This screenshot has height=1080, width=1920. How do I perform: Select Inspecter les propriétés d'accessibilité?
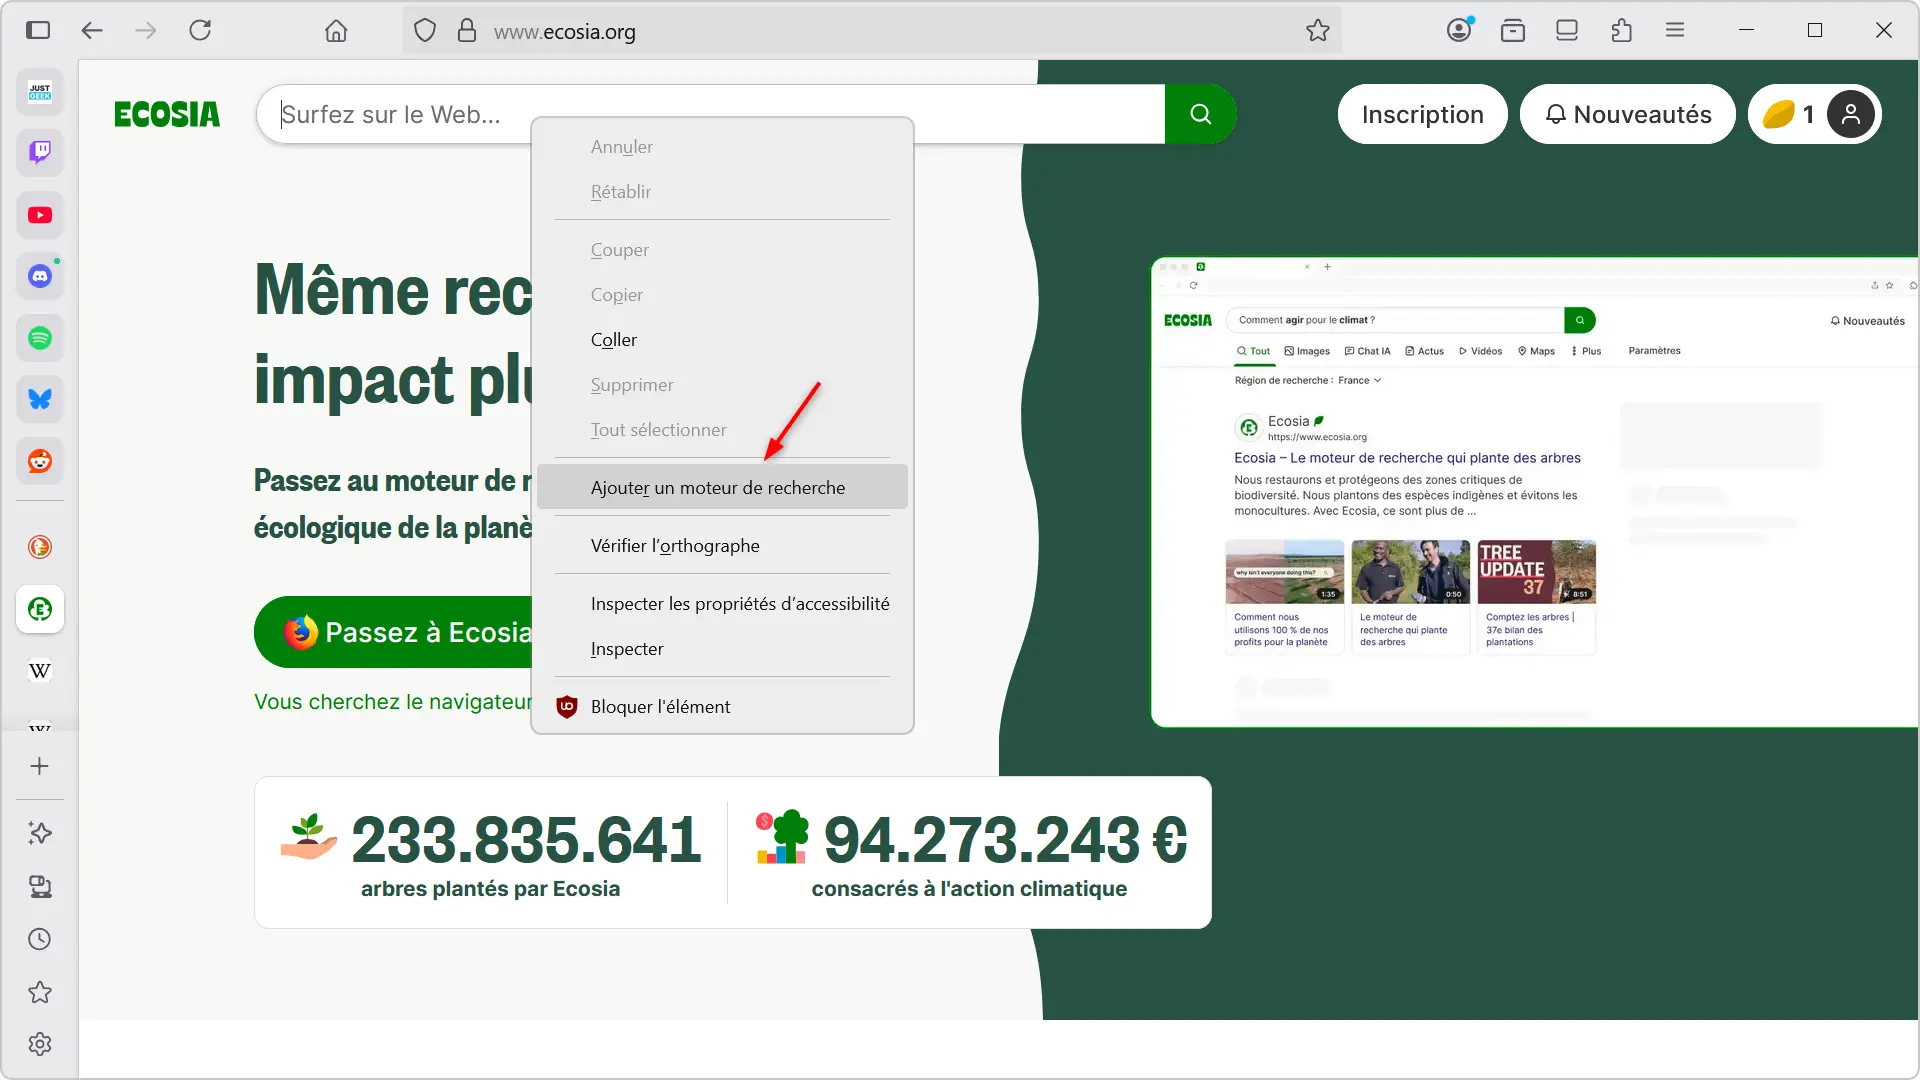pyautogui.click(x=722, y=603)
